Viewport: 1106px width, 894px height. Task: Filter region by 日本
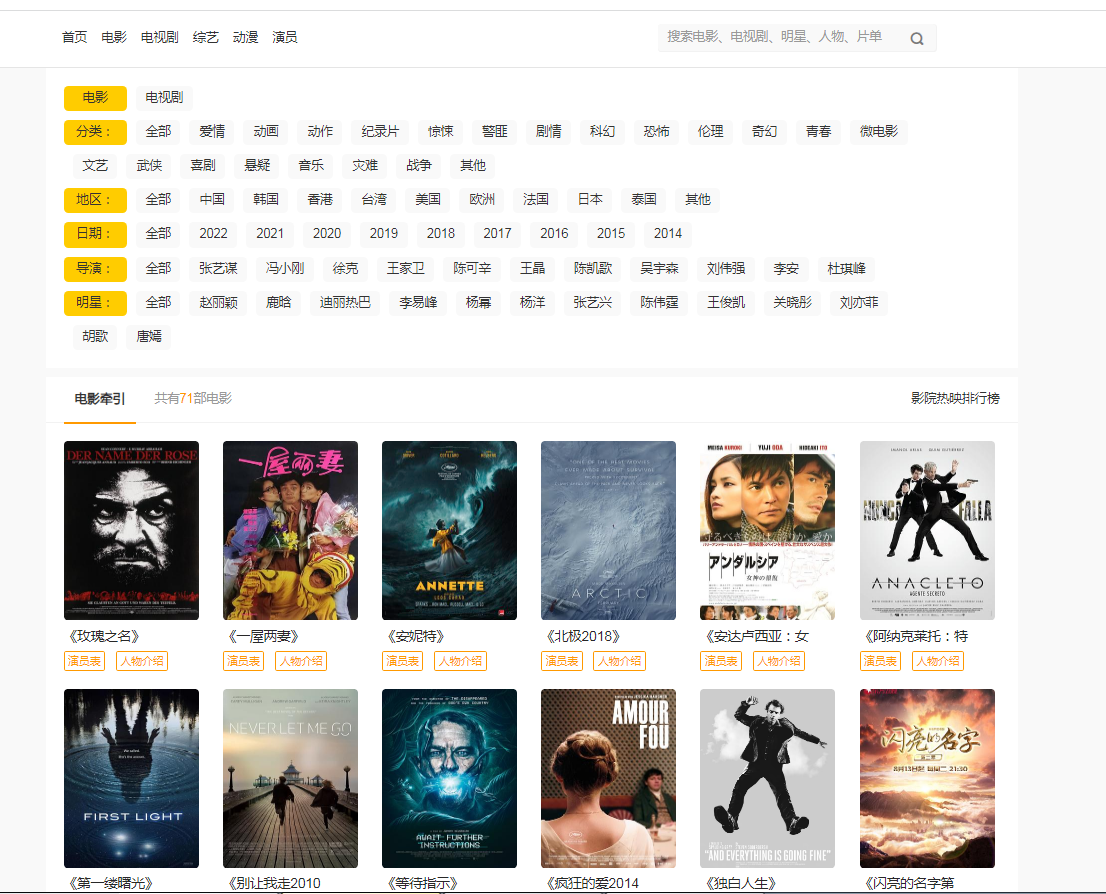(590, 200)
